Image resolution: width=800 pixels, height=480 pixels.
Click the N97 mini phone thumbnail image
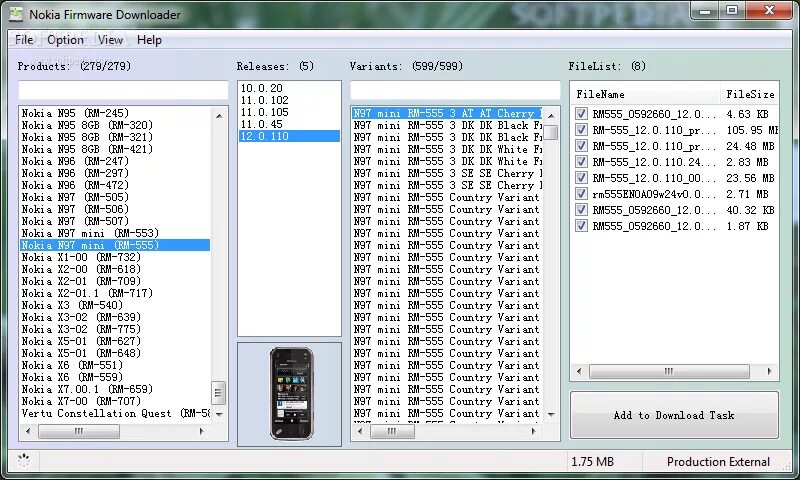(x=291, y=393)
